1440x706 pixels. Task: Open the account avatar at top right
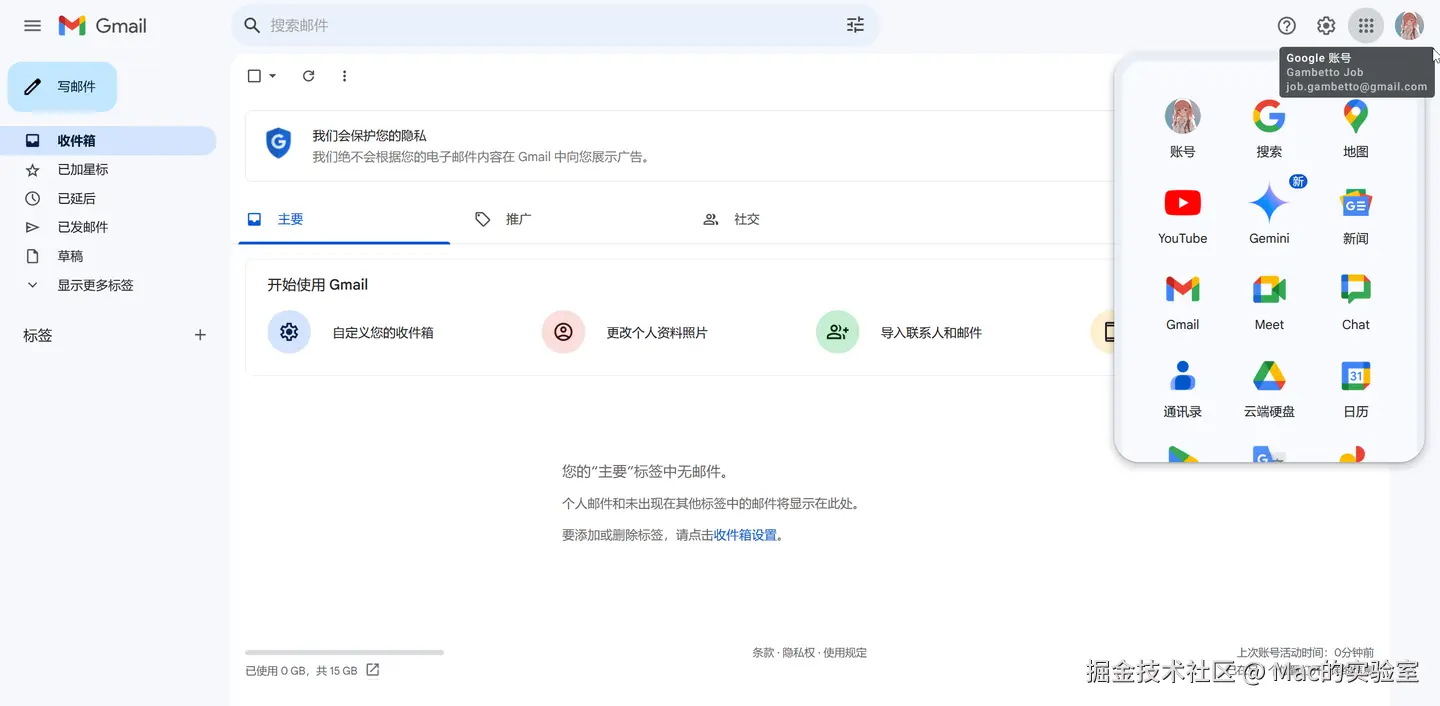click(1409, 26)
